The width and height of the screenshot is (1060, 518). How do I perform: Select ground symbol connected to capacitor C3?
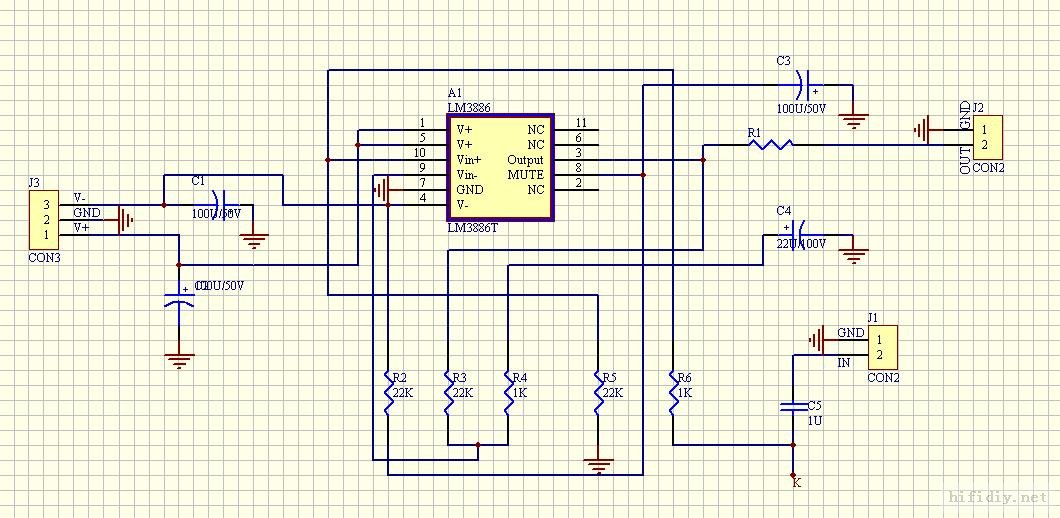coord(853,121)
